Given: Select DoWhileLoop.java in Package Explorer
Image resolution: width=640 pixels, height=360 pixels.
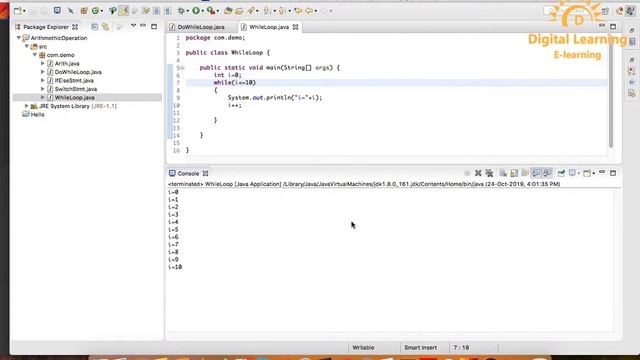Looking at the screenshot, I should 78,72.
